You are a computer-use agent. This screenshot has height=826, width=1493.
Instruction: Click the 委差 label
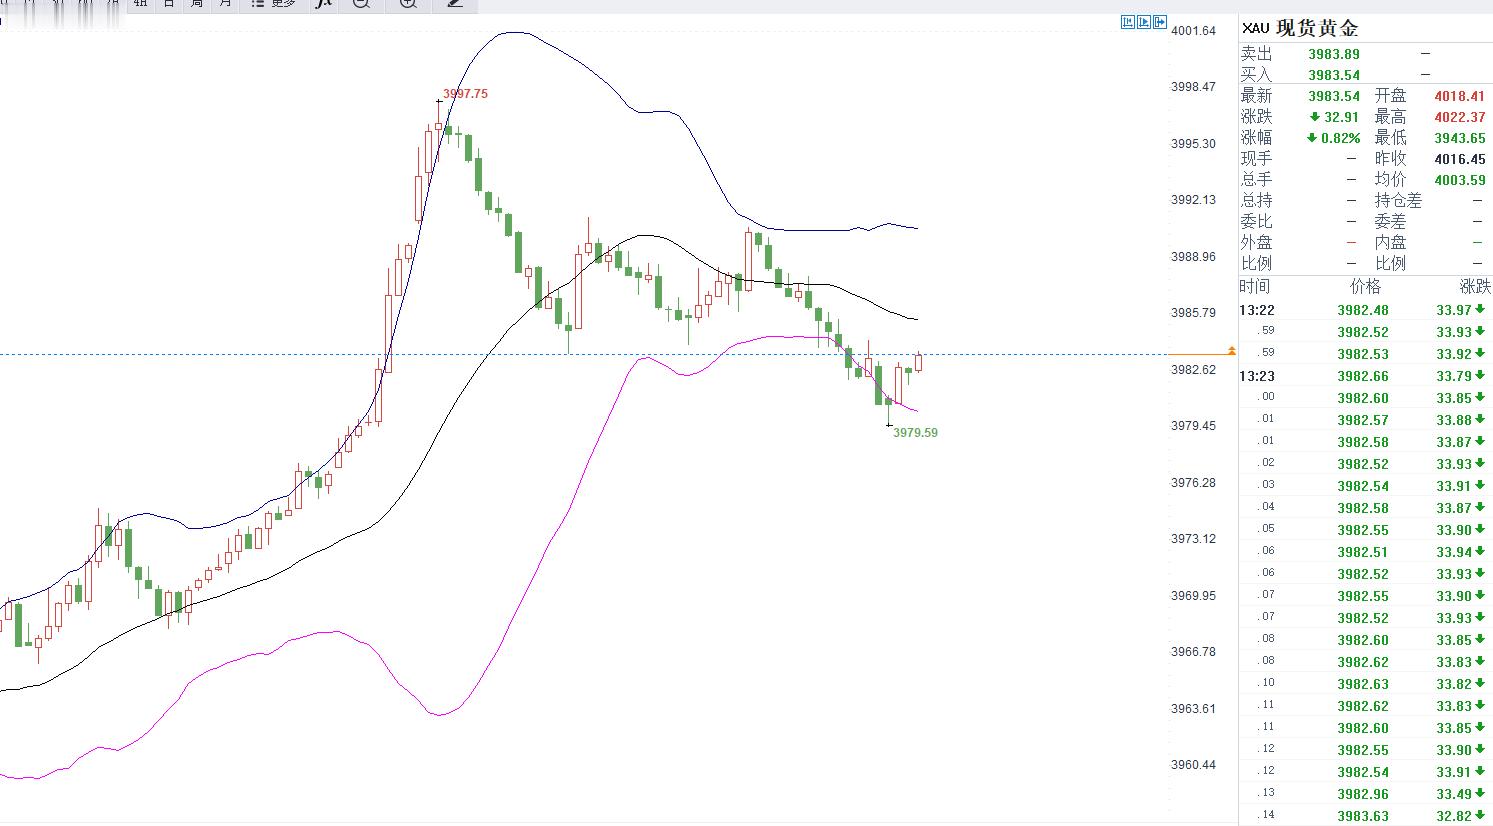coord(1390,222)
